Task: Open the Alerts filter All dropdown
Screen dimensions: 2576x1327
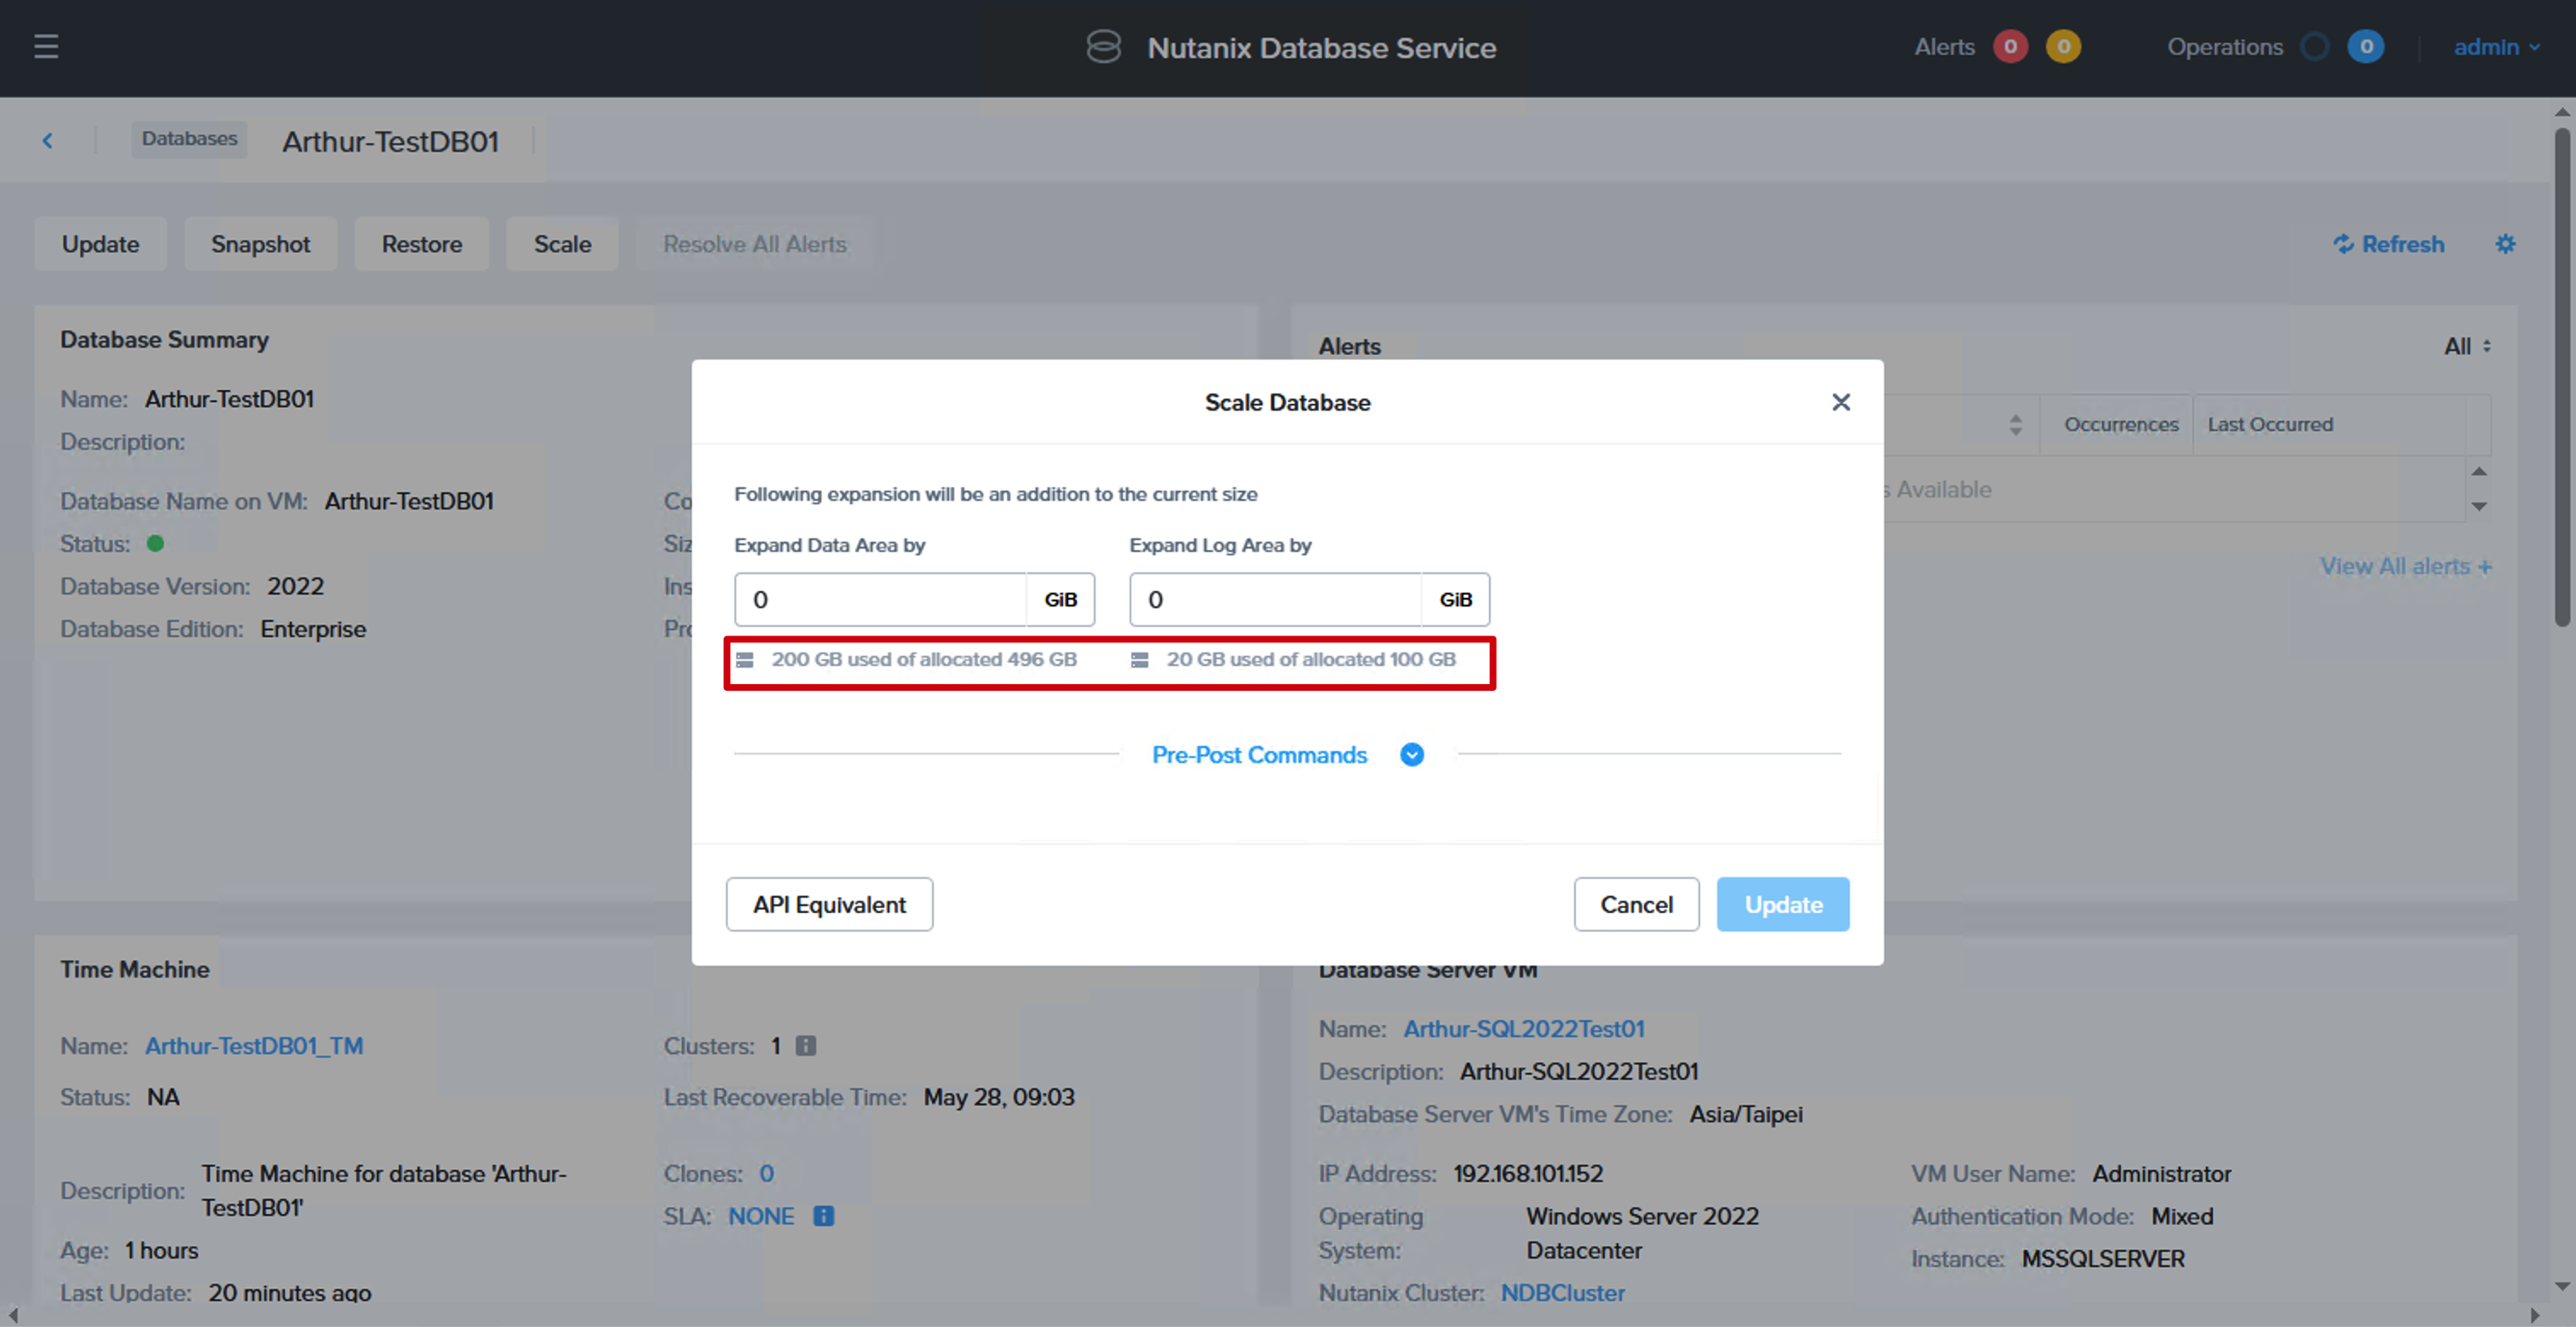Action: click(x=2467, y=346)
